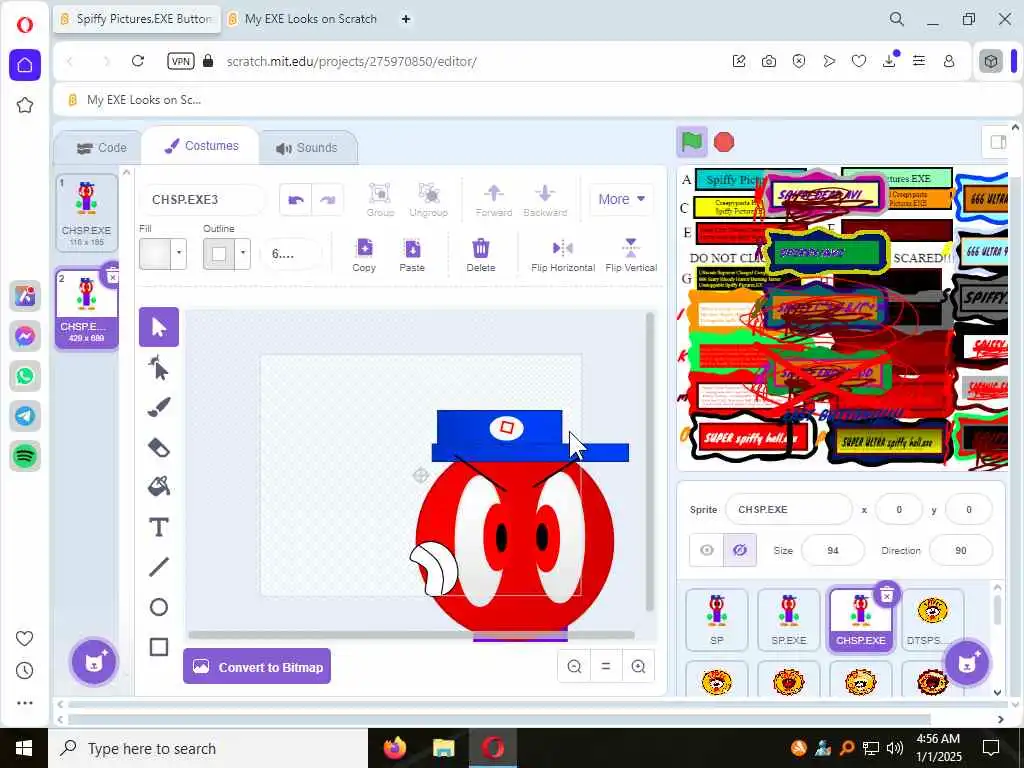Click the Undo arrow button

pyautogui.click(x=296, y=200)
